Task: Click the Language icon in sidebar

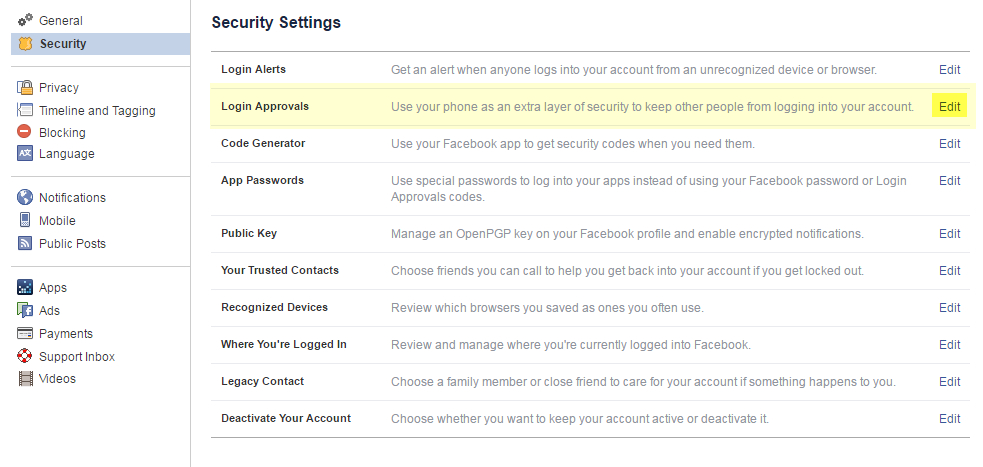Action: click(x=25, y=154)
